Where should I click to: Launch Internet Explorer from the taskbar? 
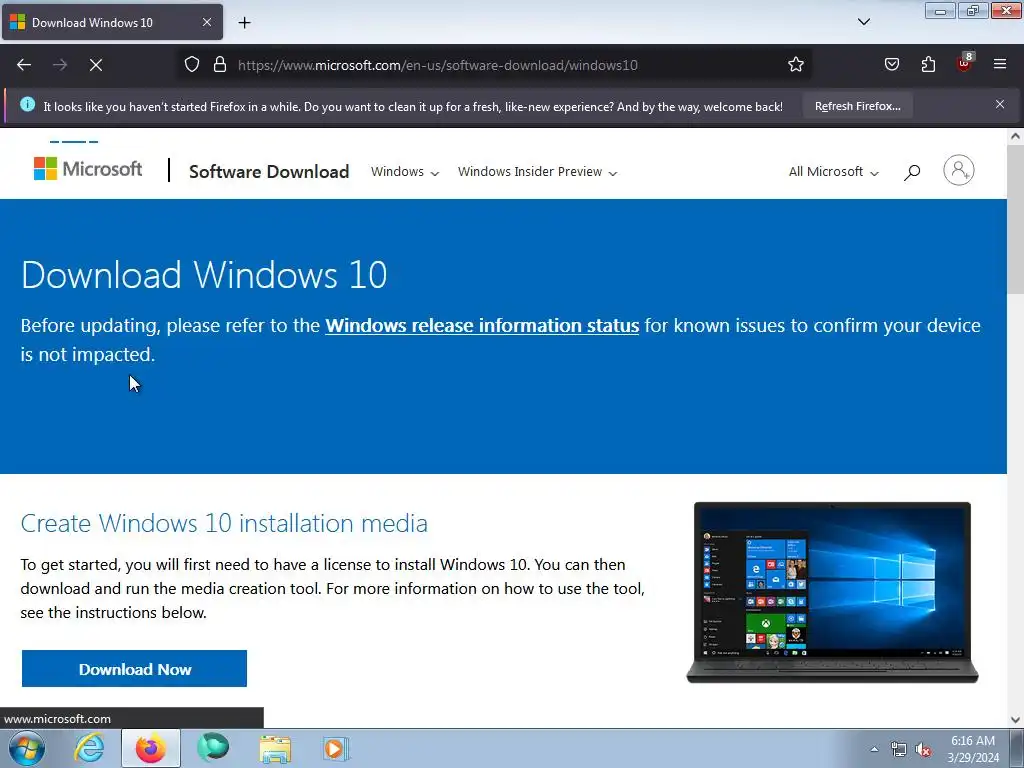click(x=89, y=748)
